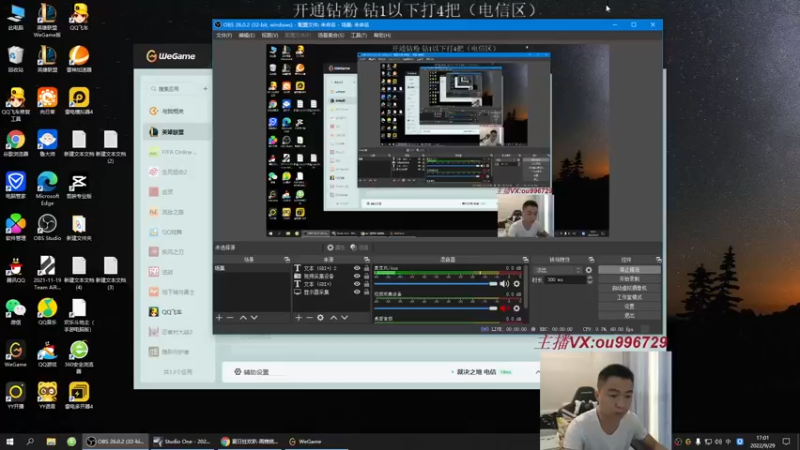
Task: Click 麦克风/Aux volume slider
Action: (436, 284)
